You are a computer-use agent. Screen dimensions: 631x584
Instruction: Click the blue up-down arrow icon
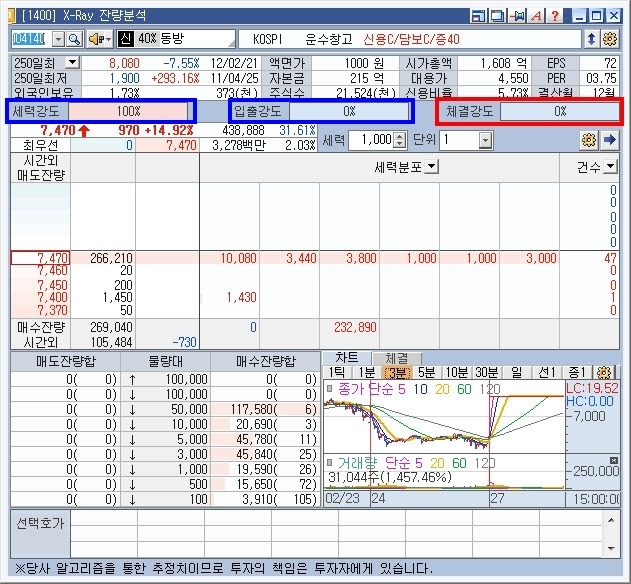[591, 39]
